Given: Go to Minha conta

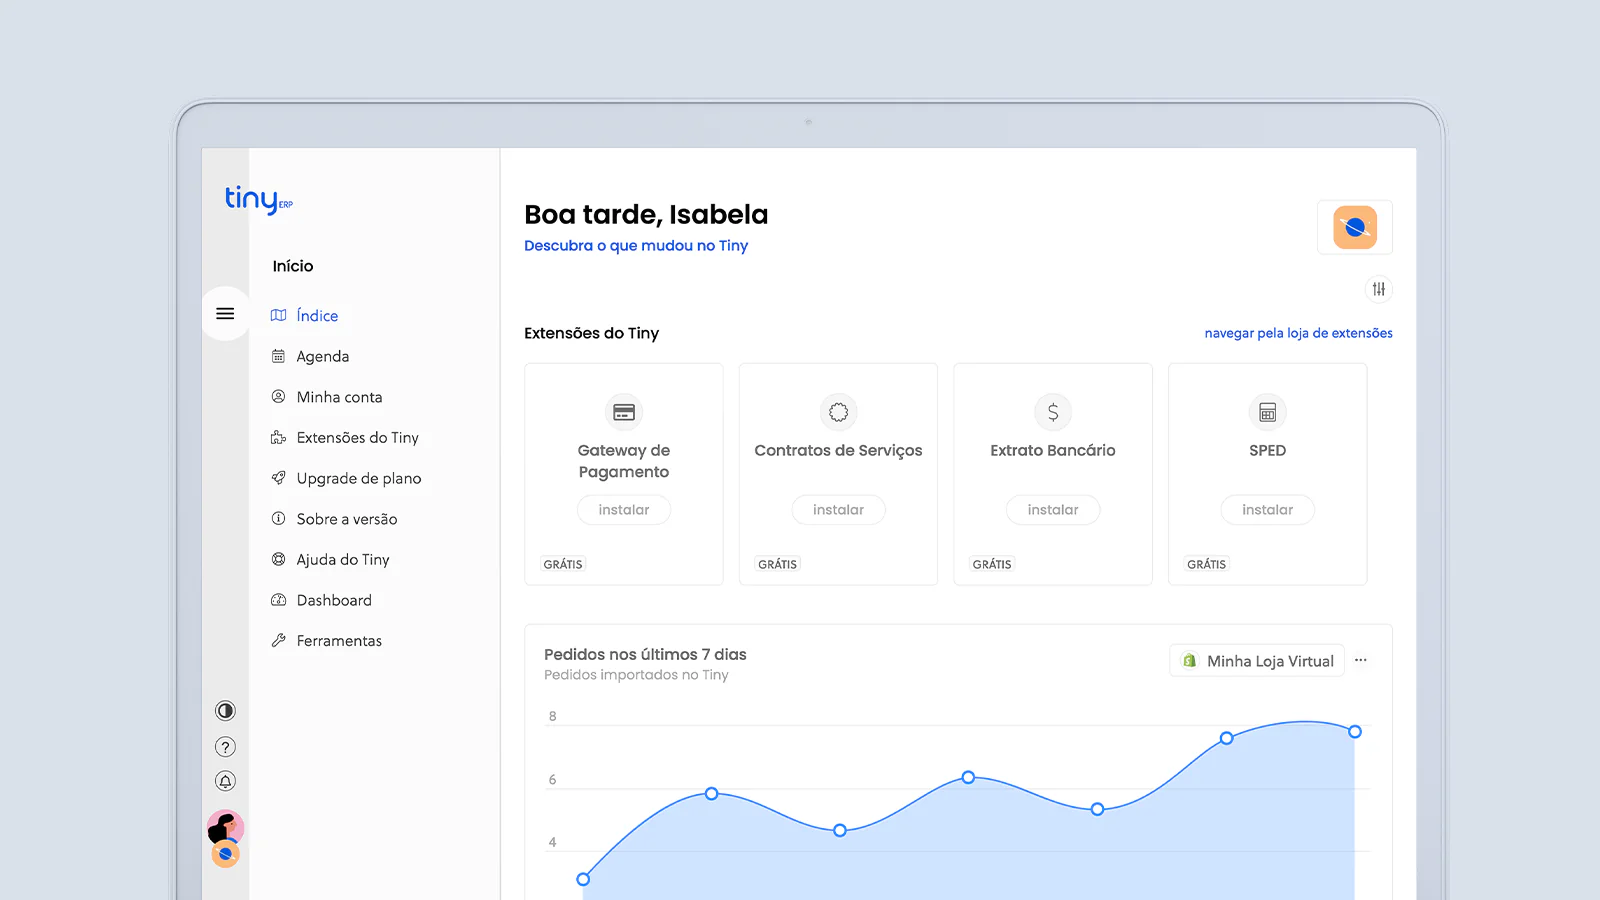Looking at the screenshot, I should pos(339,397).
